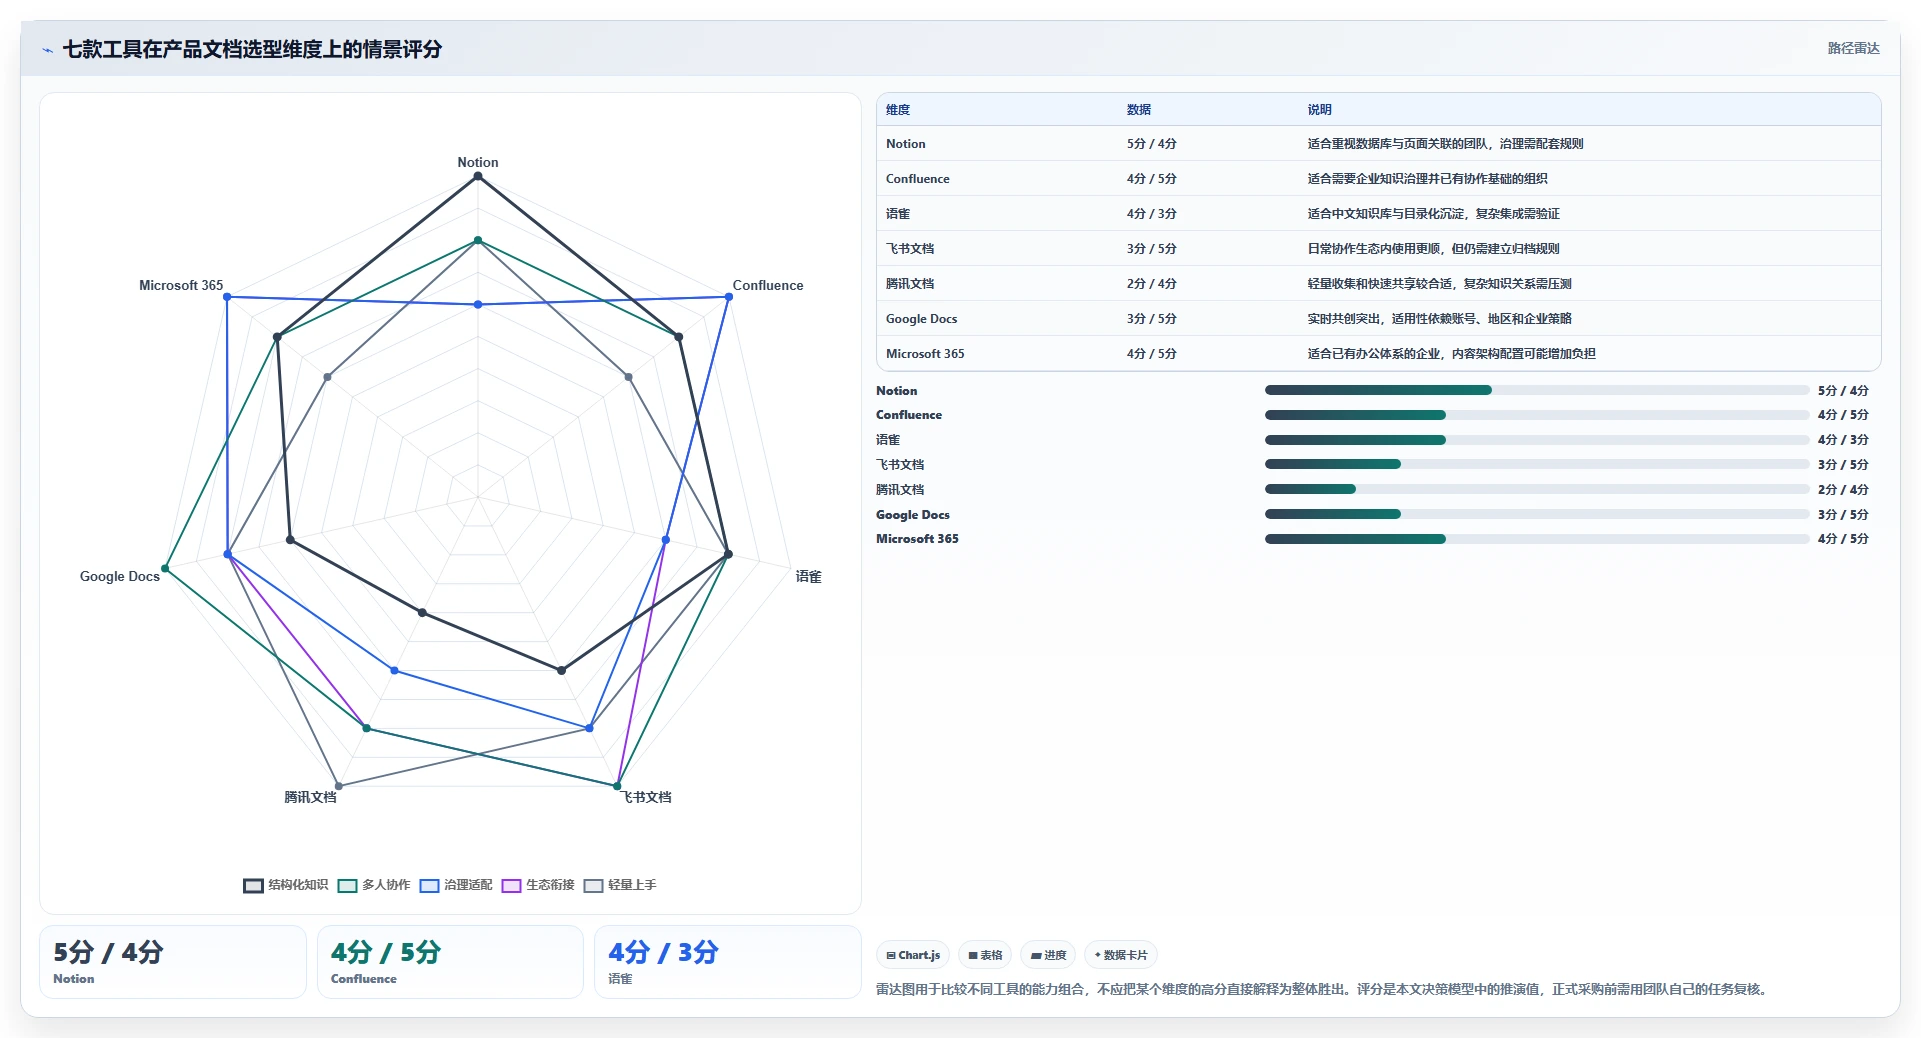Click the teal data point at Google Docs tip
Screen dimensions: 1921x1038
point(165,569)
